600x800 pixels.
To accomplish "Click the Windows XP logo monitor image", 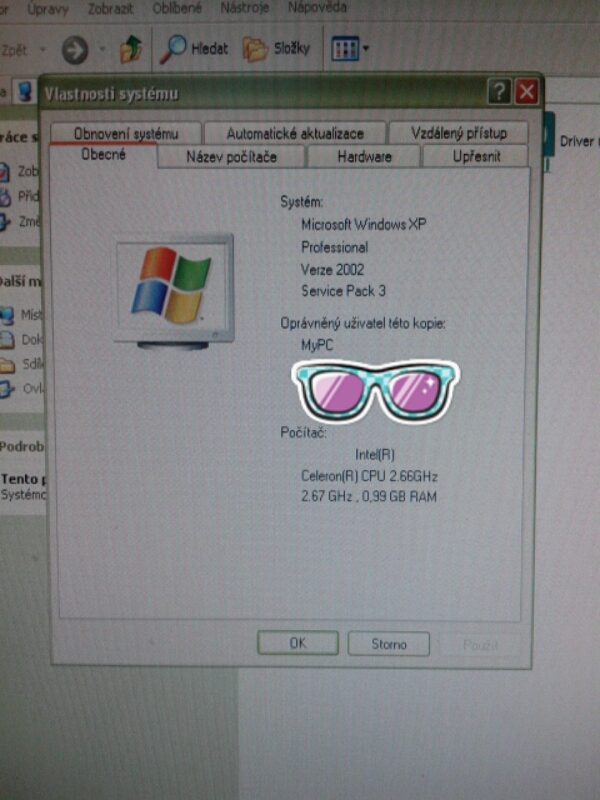I will tap(173, 292).
